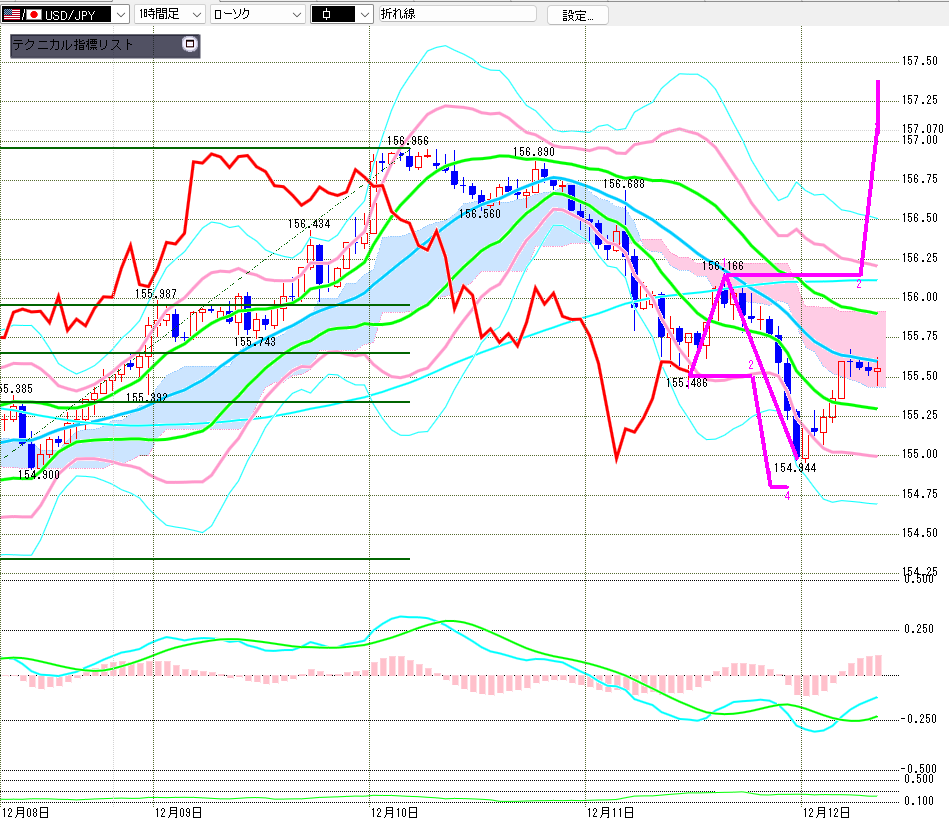Click the 12月08日 date axis label

23,811
